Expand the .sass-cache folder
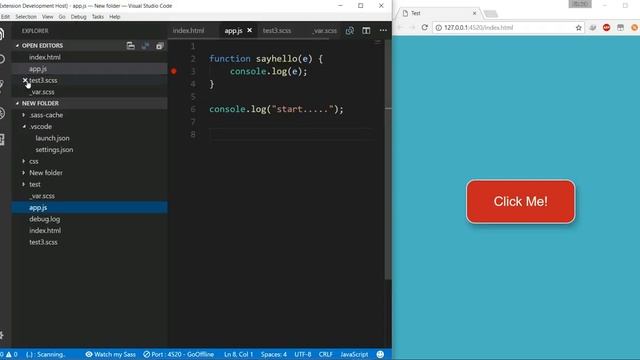The width and height of the screenshot is (640, 360). pos(24,115)
